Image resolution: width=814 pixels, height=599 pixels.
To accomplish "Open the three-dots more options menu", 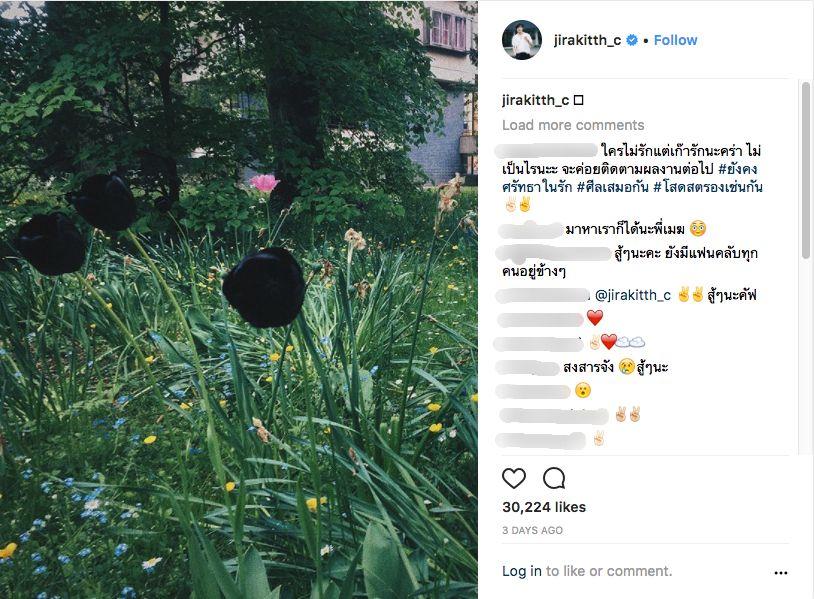I will pyautogui.click(x=781, y=573).
